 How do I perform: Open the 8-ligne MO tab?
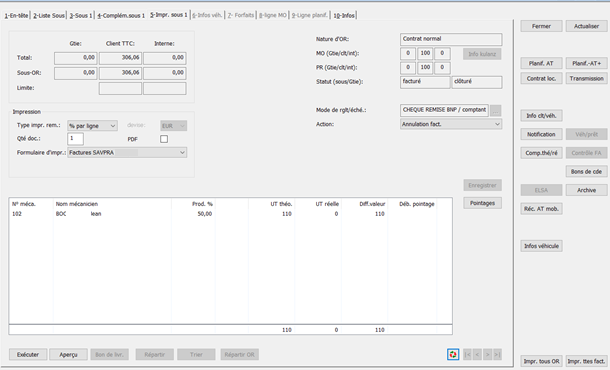[273, 16]
